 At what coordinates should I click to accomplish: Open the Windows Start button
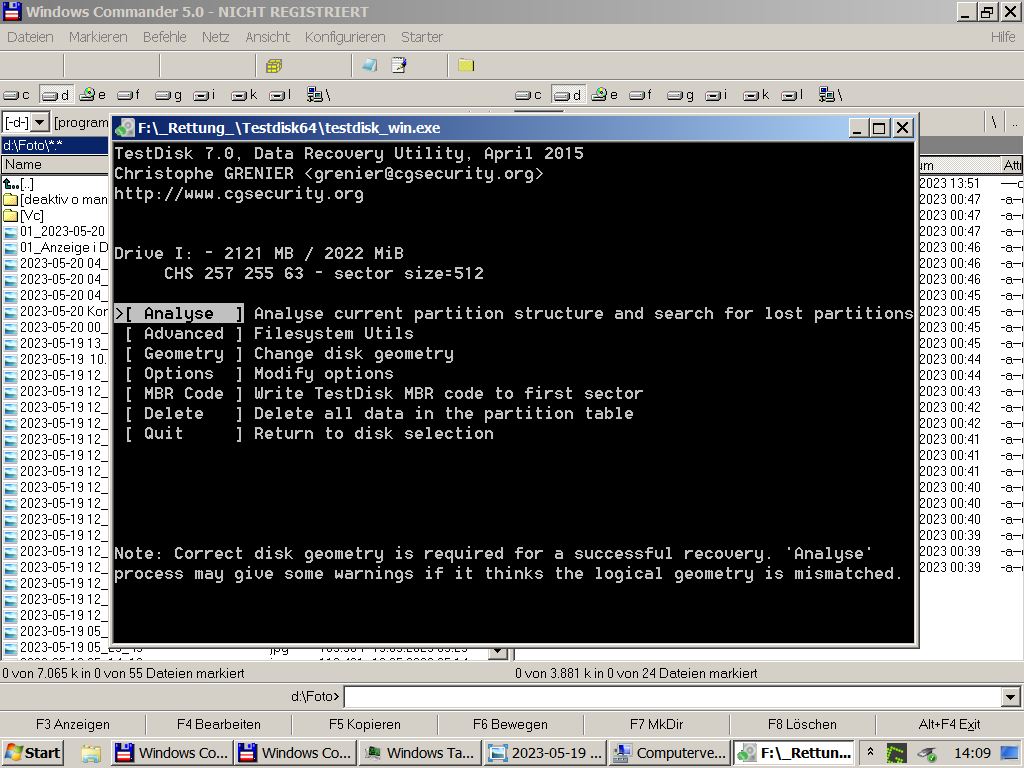pos(33,752)
